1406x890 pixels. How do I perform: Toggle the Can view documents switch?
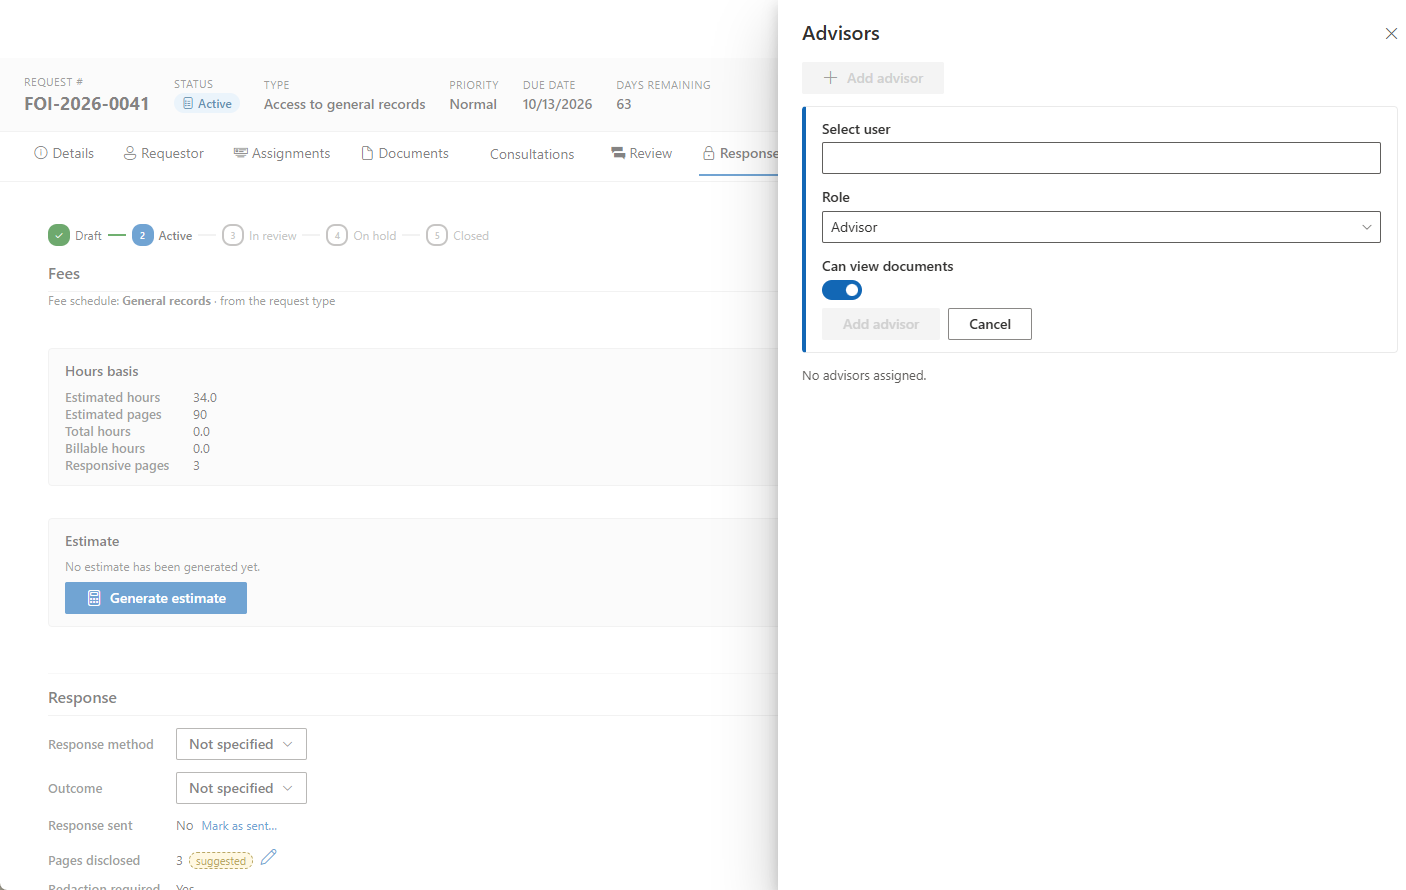click(x=842, y=290)
